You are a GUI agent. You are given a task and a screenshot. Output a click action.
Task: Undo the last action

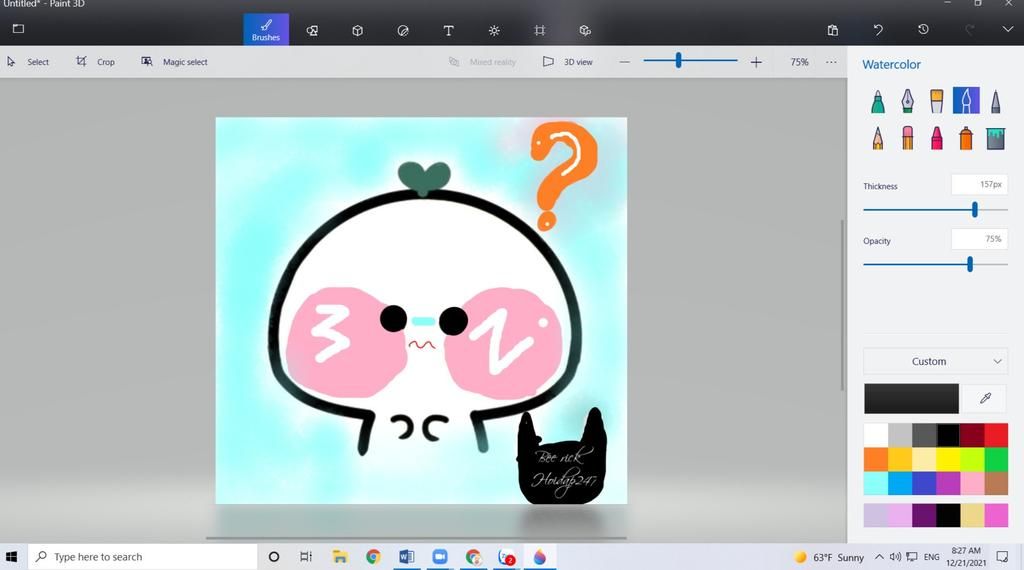pyautogui.click(x=878, y=30)
